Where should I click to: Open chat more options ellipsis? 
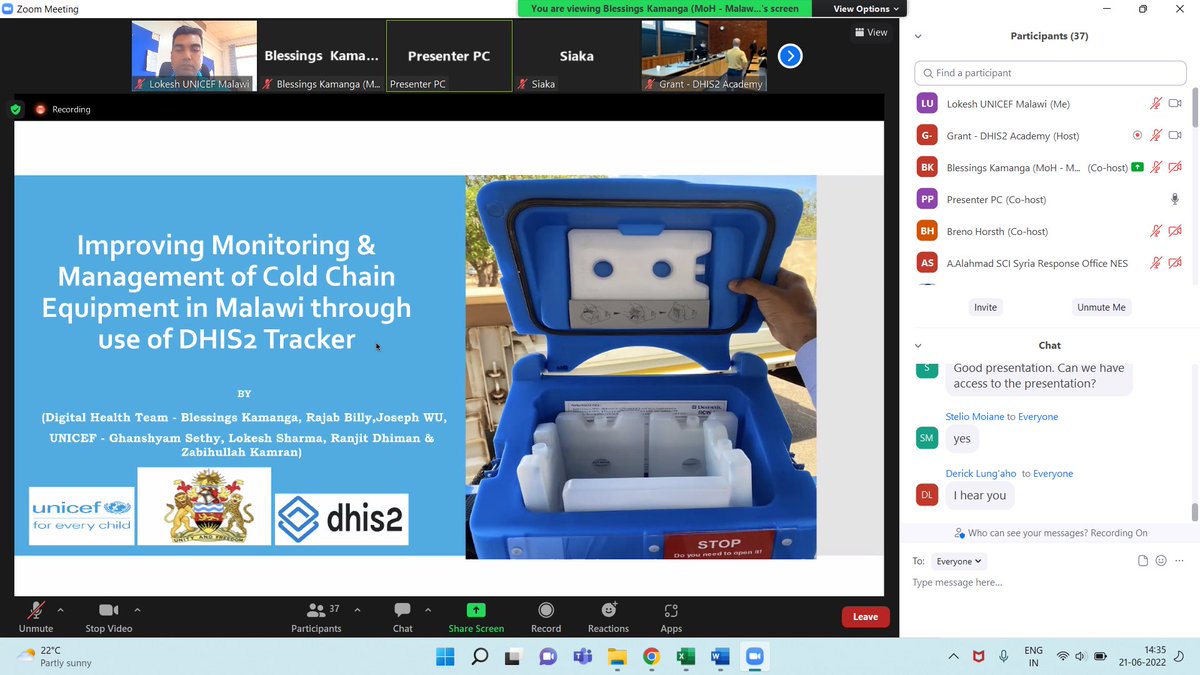pos(1178,562)
